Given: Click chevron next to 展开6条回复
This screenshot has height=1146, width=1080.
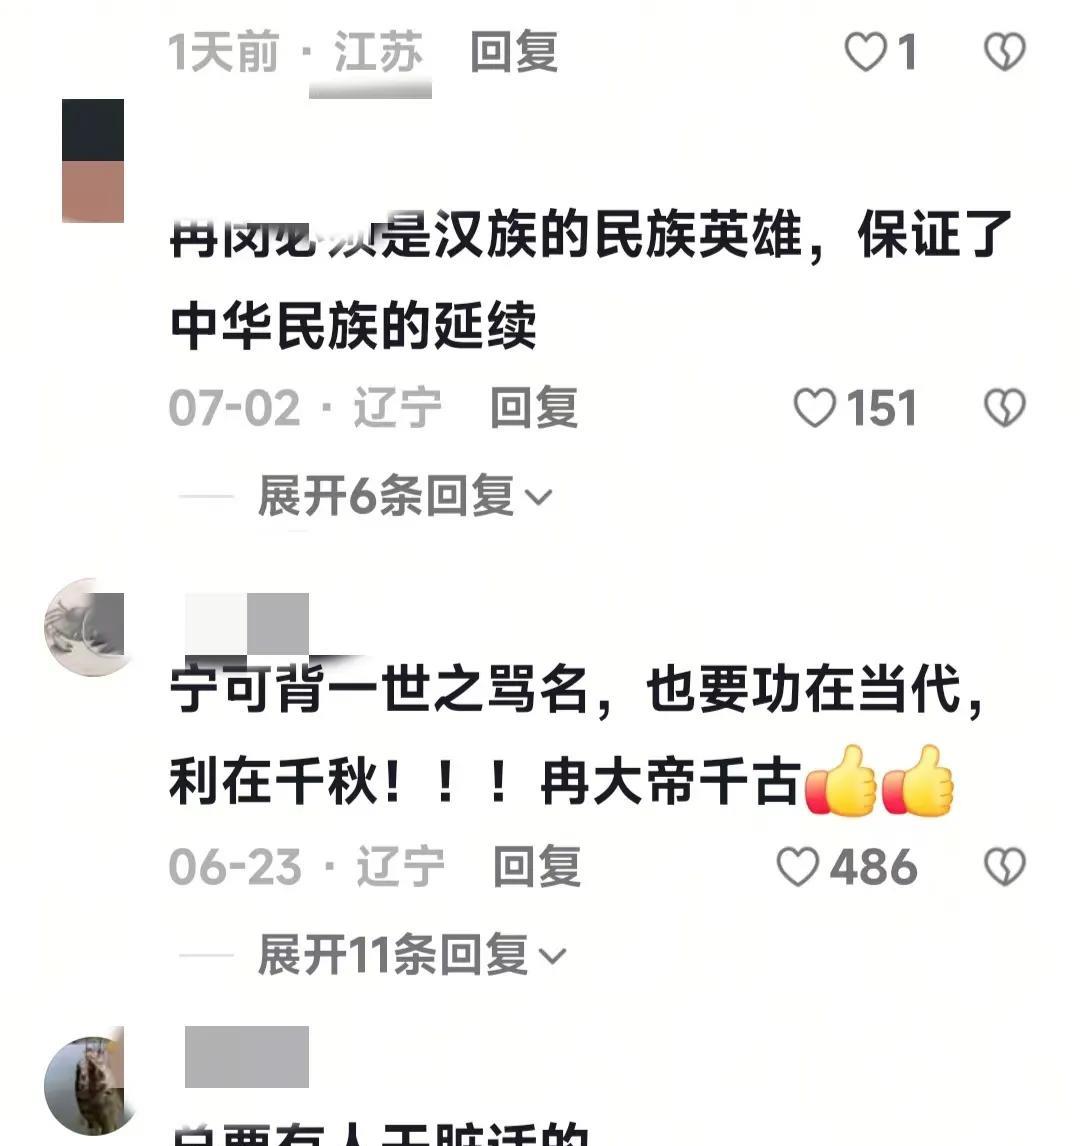Looking at the screenshot, I should (539, 498).
